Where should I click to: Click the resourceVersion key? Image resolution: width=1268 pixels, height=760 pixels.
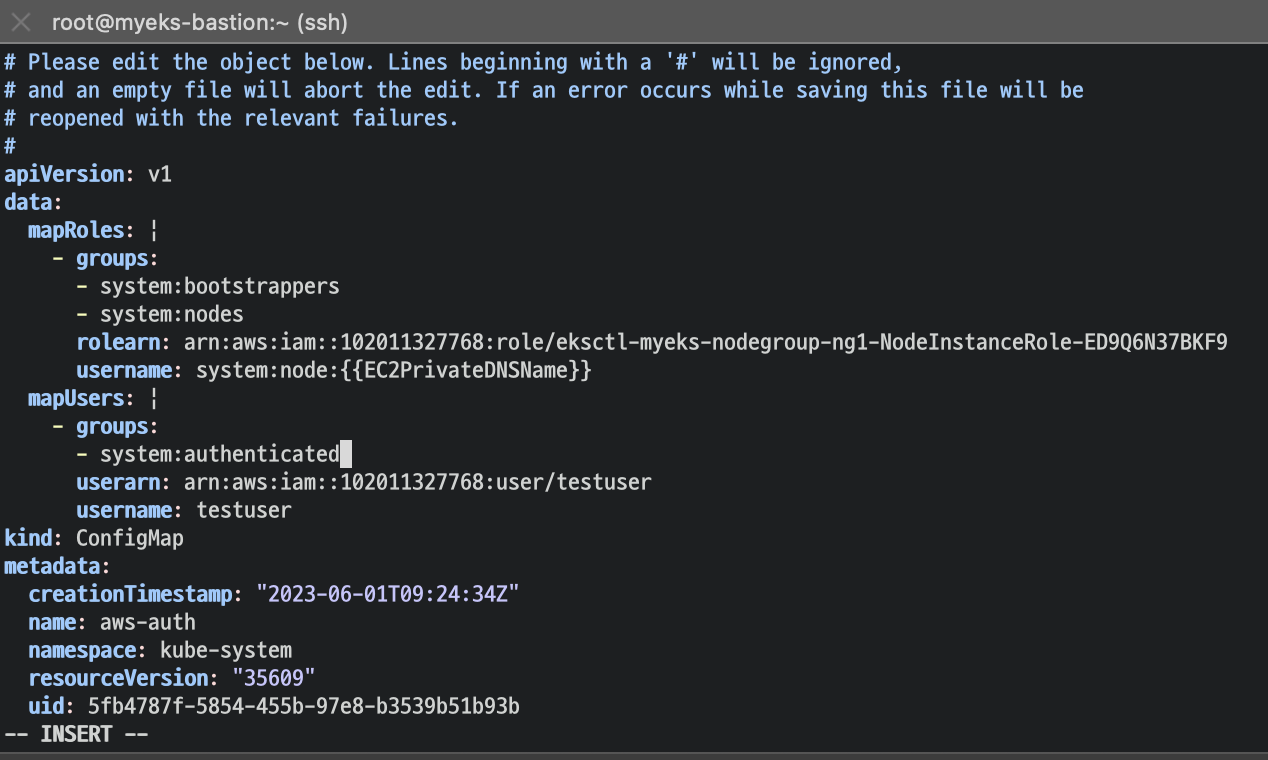[118, 678]
